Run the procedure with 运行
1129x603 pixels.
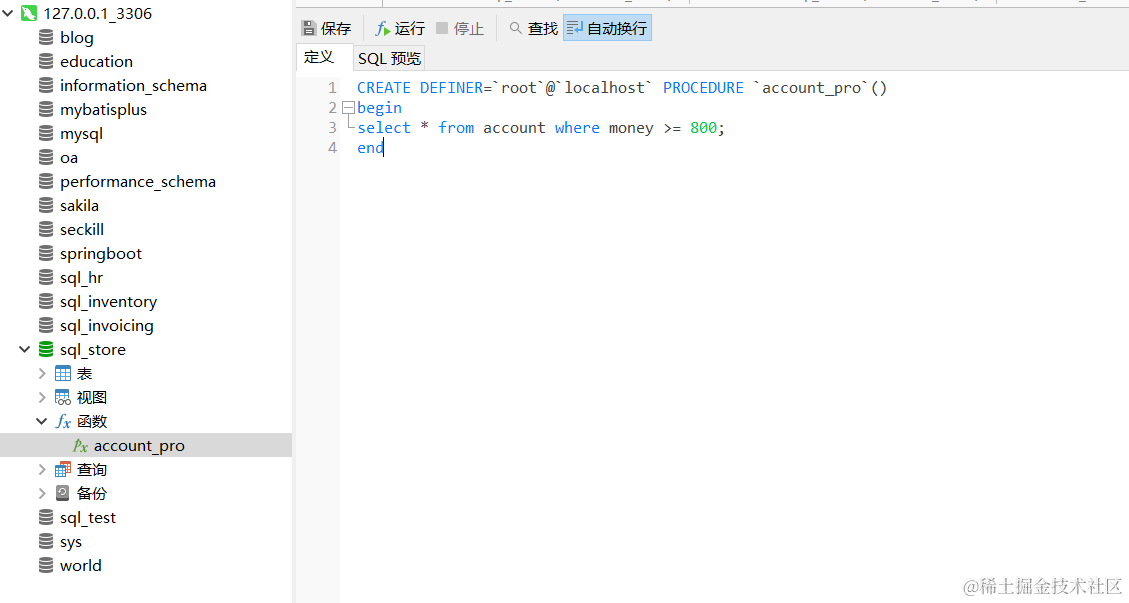(400, 28)
